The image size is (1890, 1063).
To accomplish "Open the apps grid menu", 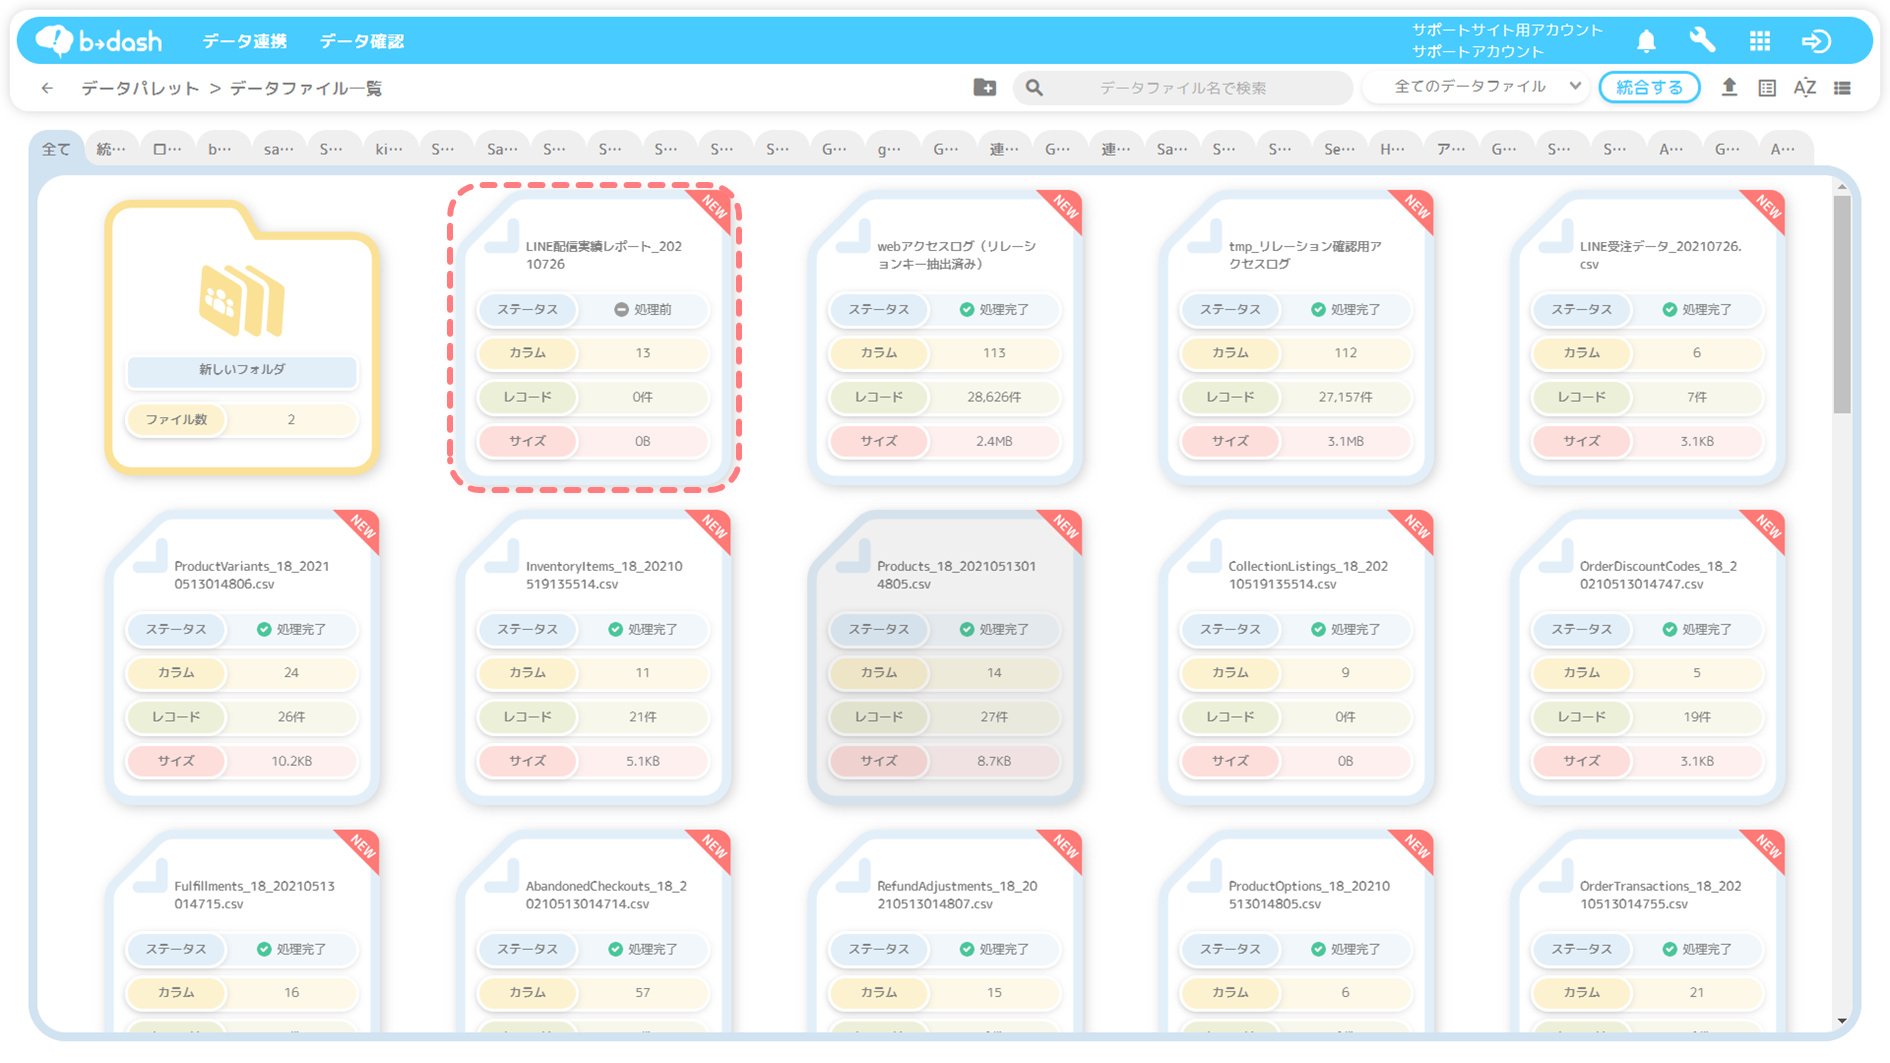I will point(1760,41).
